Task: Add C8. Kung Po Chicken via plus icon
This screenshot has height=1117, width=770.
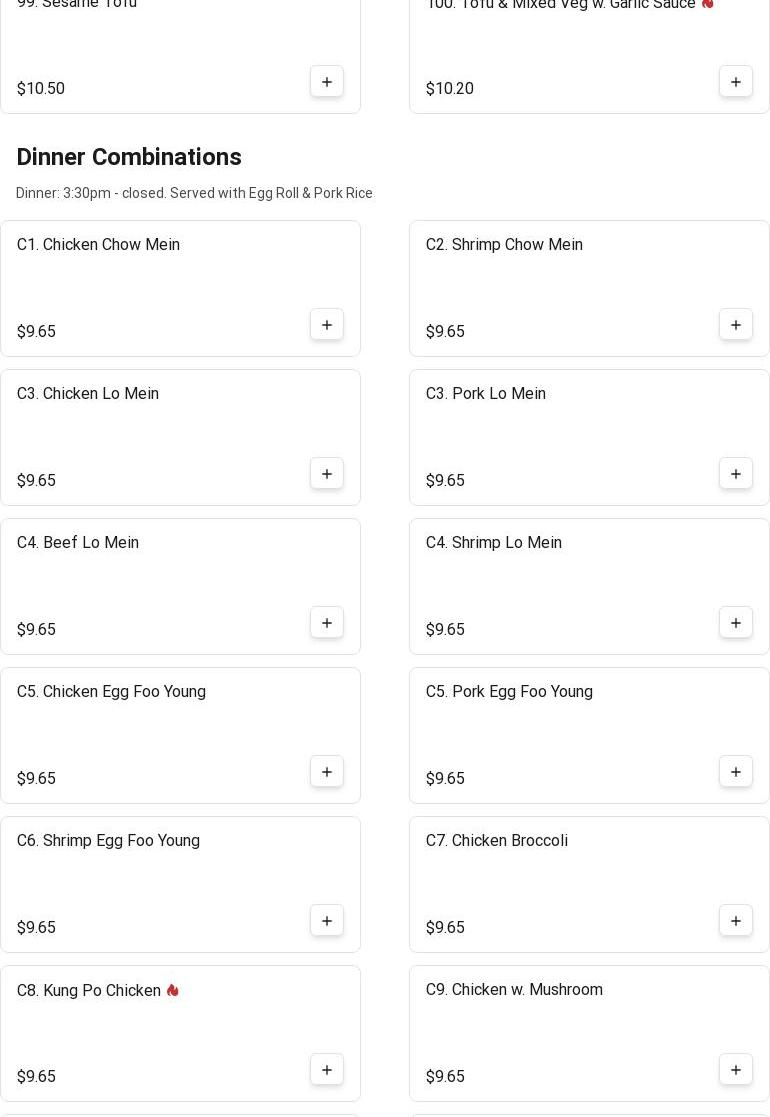Action: point(327,1070)
